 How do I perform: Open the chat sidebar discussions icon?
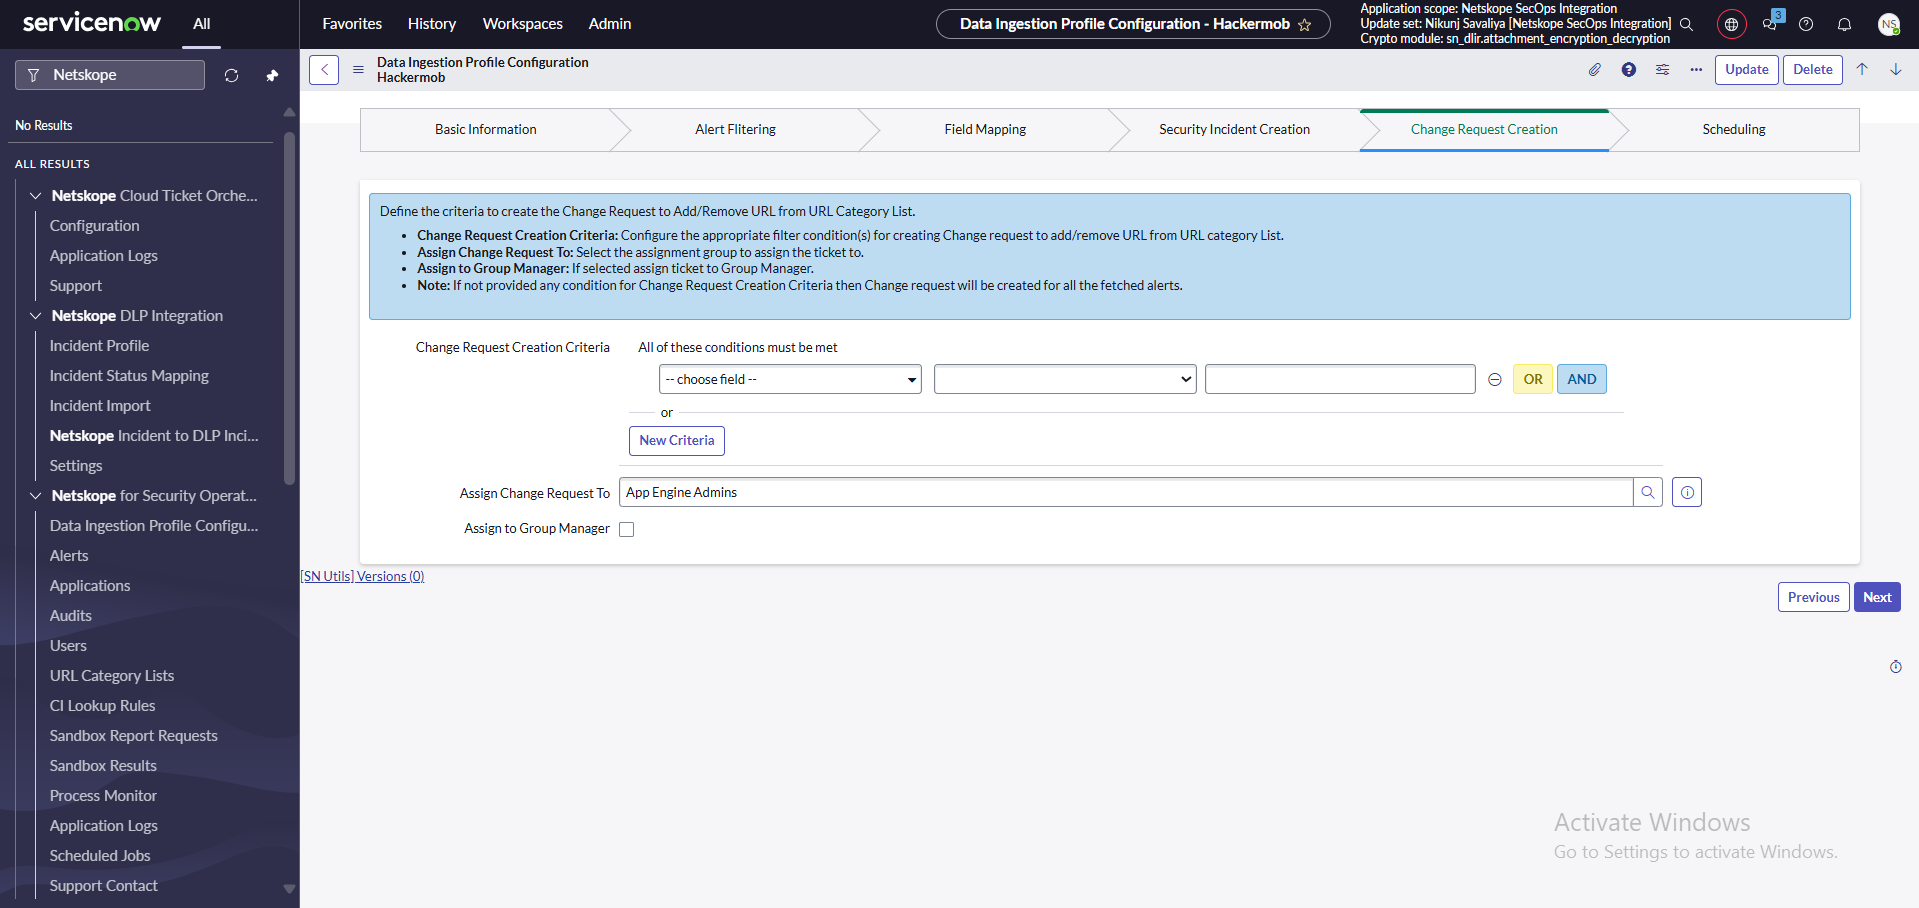tap(1771, 22)
